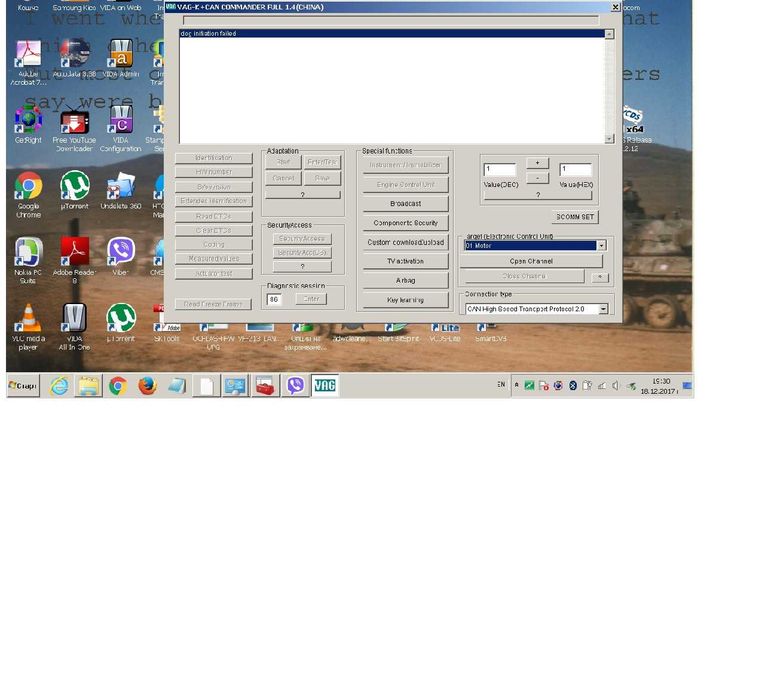This screenshot has height=699, width=765.
Task: Click the Identification button
Action: (214, 158)
